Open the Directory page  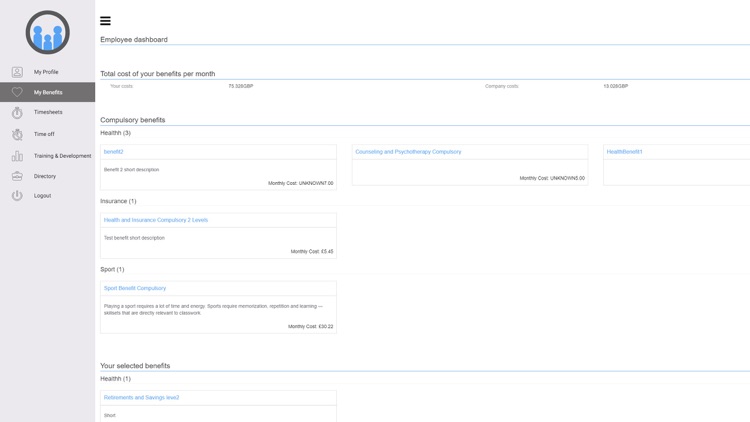tap(45, 176)
